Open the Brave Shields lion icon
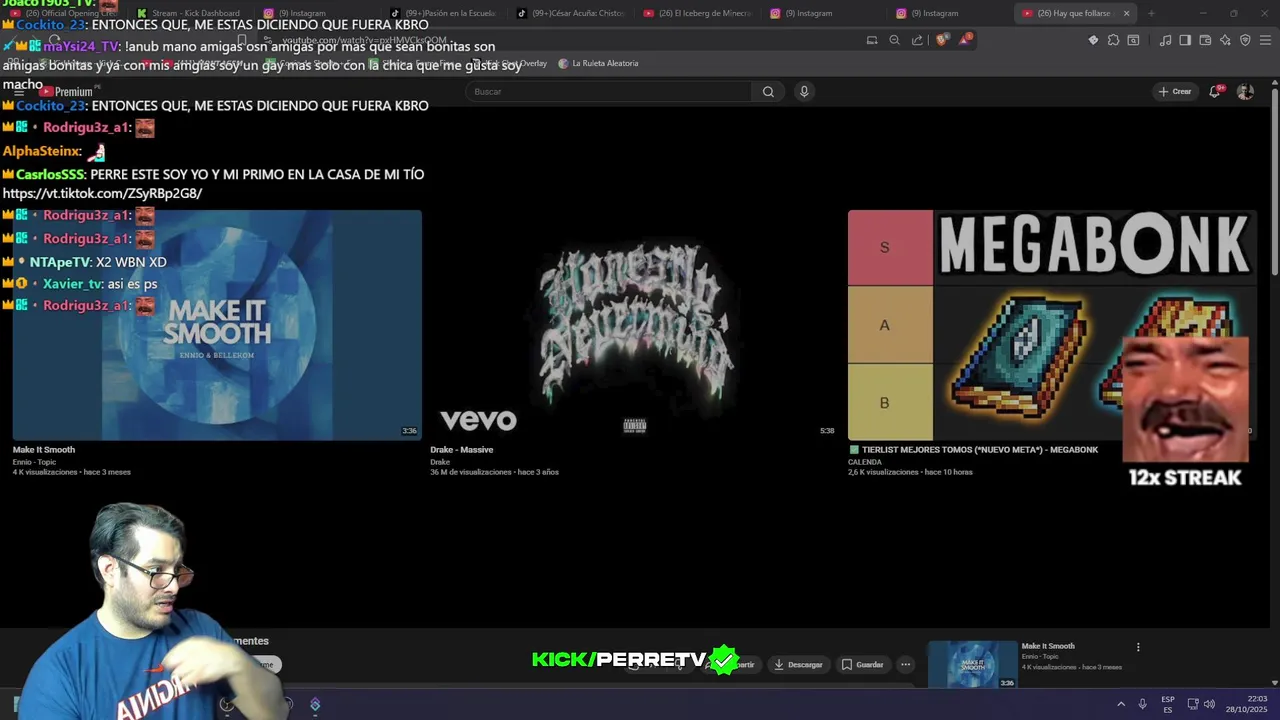The image size is (1280, 720). click(942, 40)
